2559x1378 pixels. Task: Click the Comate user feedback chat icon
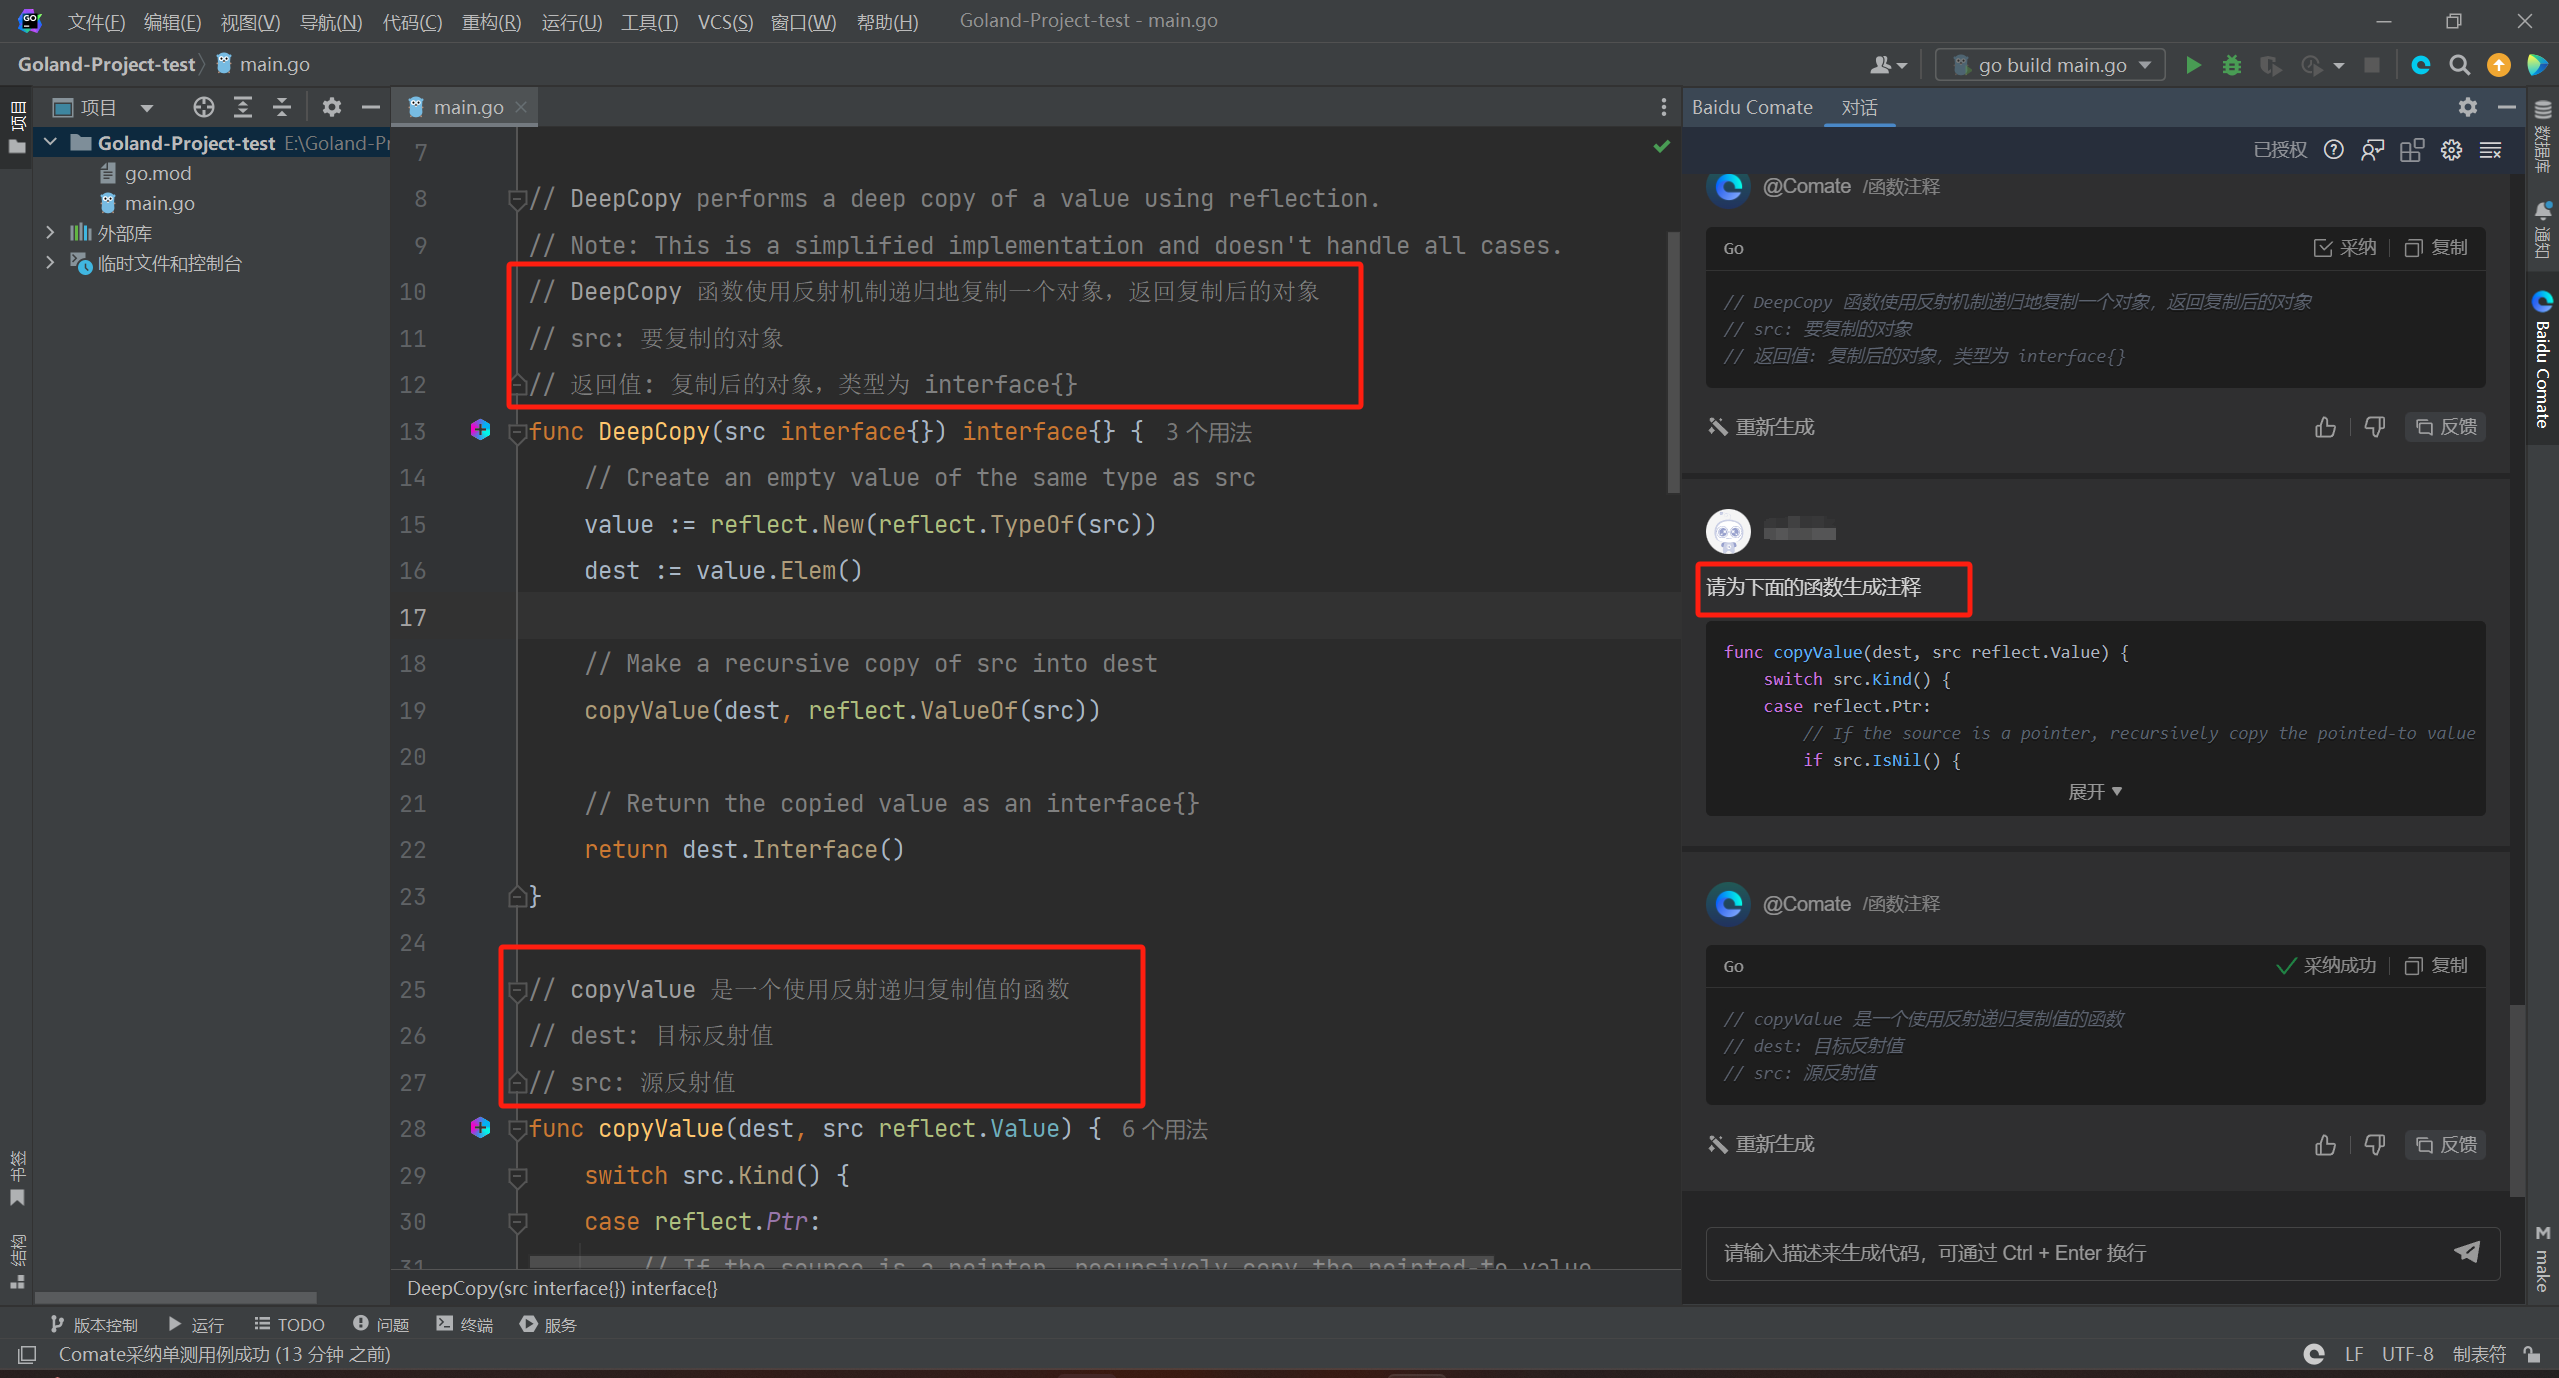pyautogui.click(x=2372, y=150)
